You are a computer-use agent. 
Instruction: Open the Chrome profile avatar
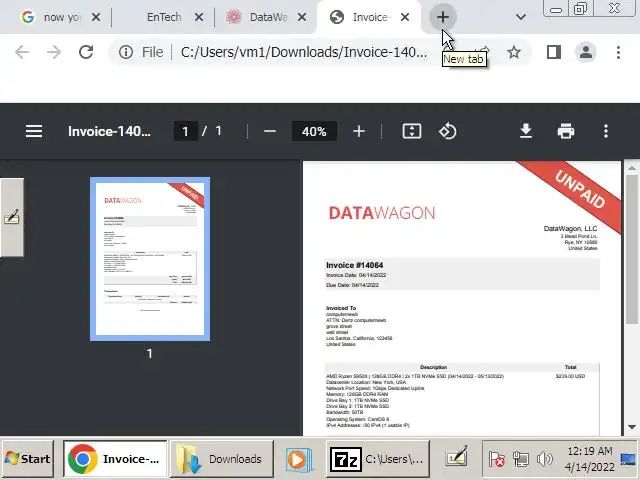tap(586, 52)
